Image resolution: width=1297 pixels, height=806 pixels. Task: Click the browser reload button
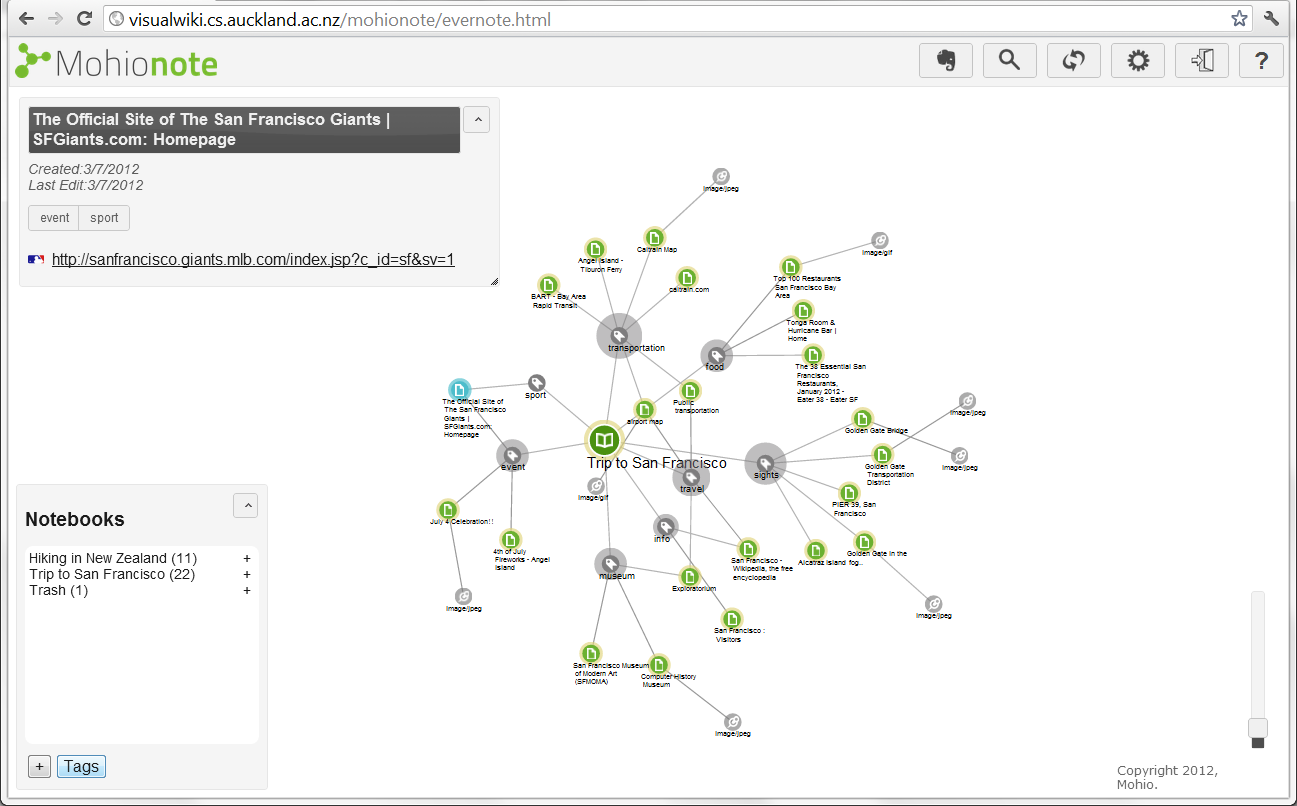(85, 18)
